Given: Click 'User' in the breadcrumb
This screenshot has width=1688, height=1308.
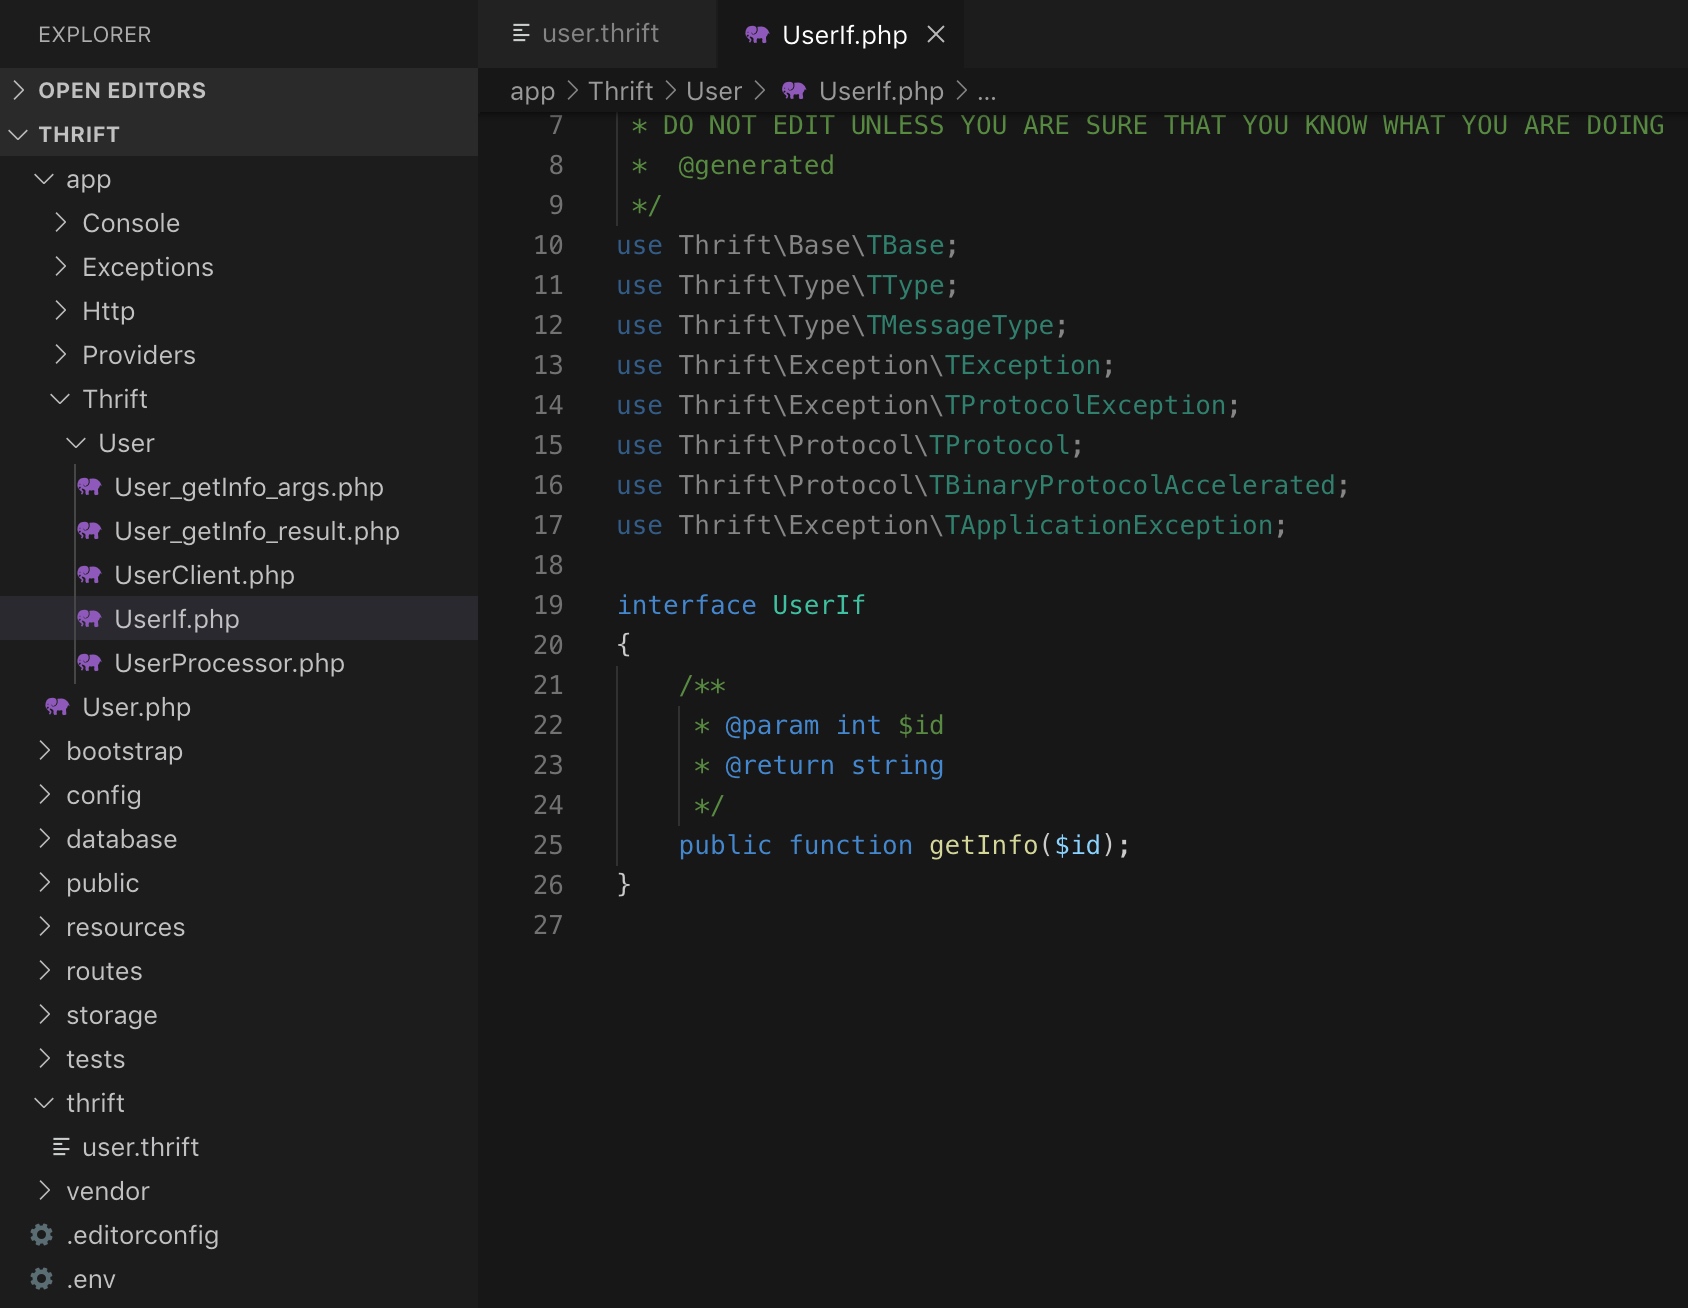Looking at the screenshot, I should pos(714,91).
